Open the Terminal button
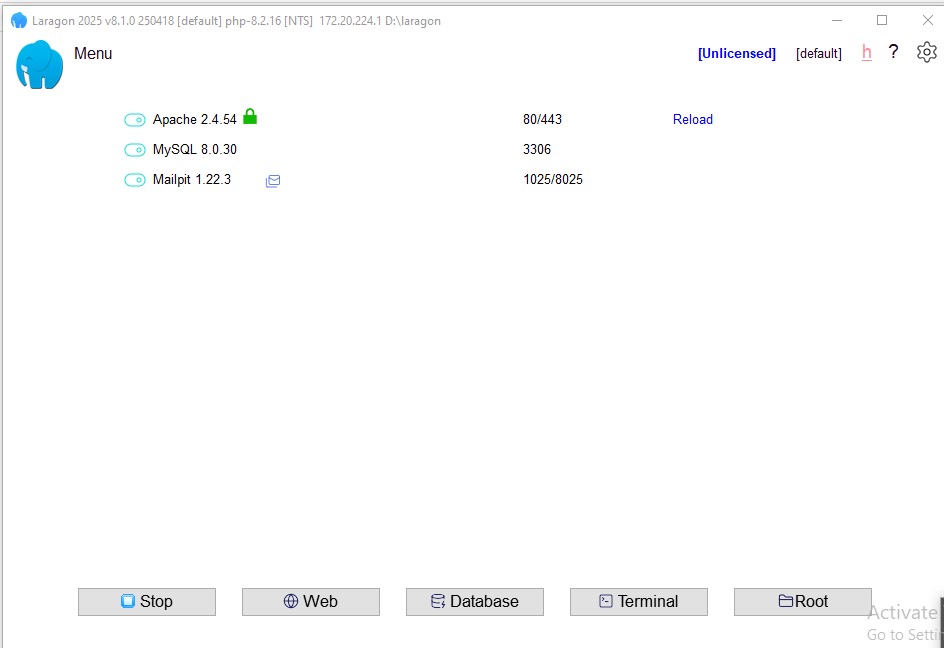Image resolution: width=944 pixels, height=648 pixels. pos(638,601)
